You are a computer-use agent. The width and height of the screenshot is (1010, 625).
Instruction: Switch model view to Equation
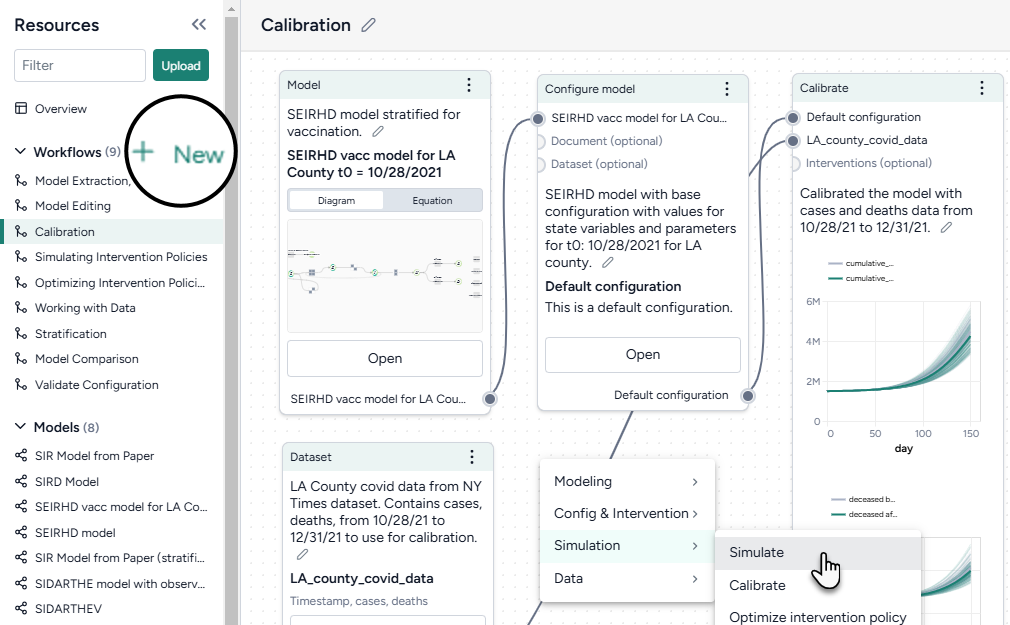click(x=432, y=200)
